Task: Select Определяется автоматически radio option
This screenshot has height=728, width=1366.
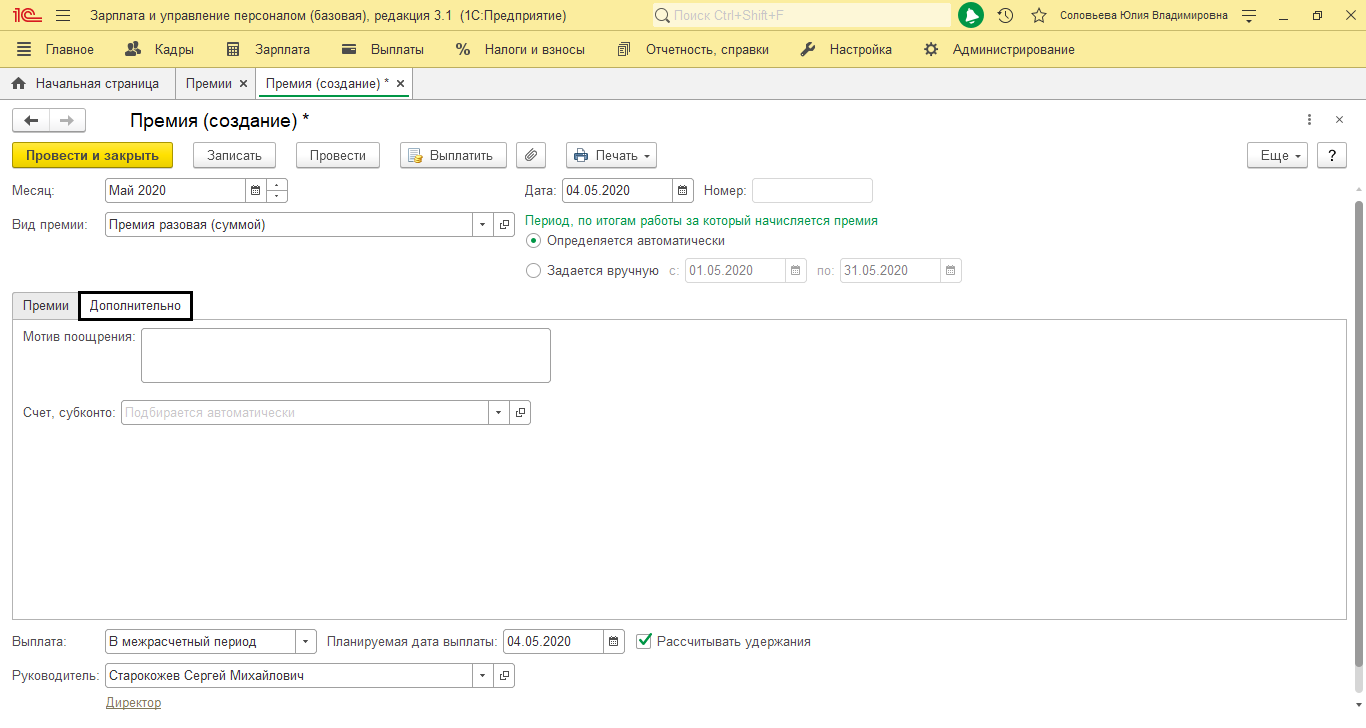Action: 533,241
